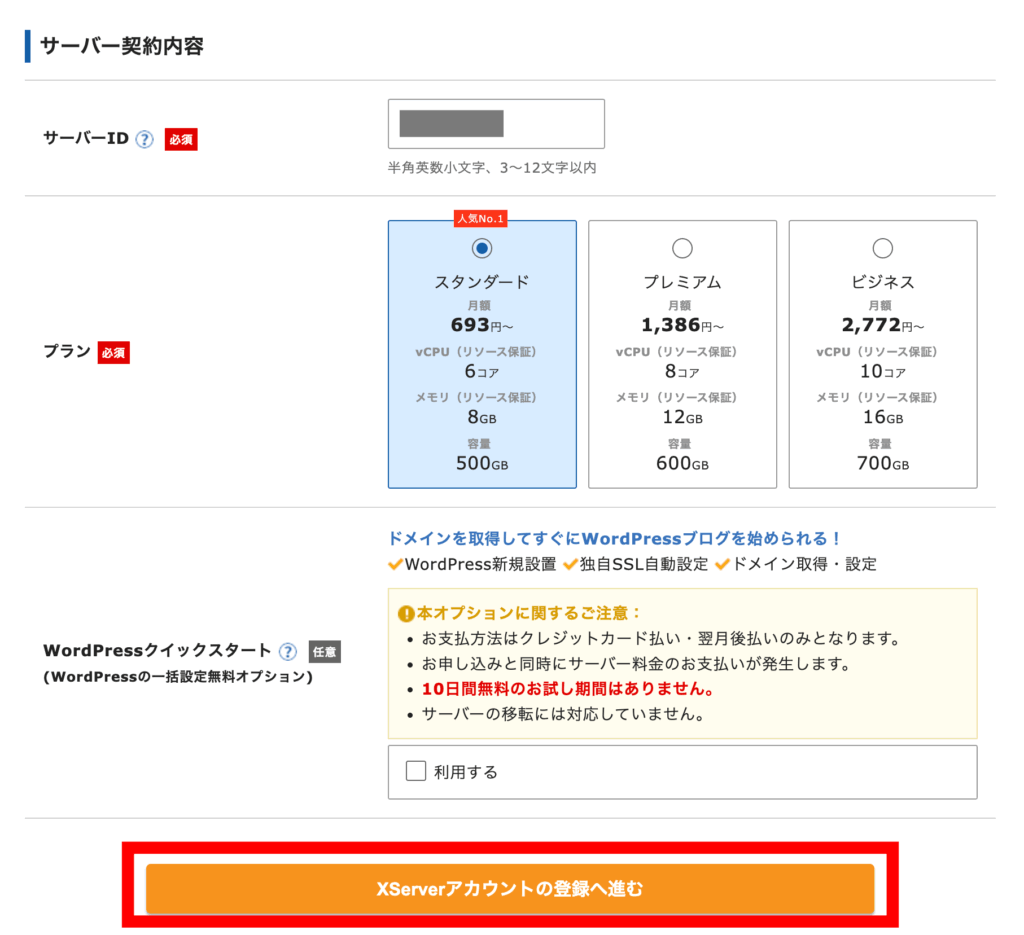Pick the ビジネス plan radio button
This screenshot has height=935, width=1024.
883,248
